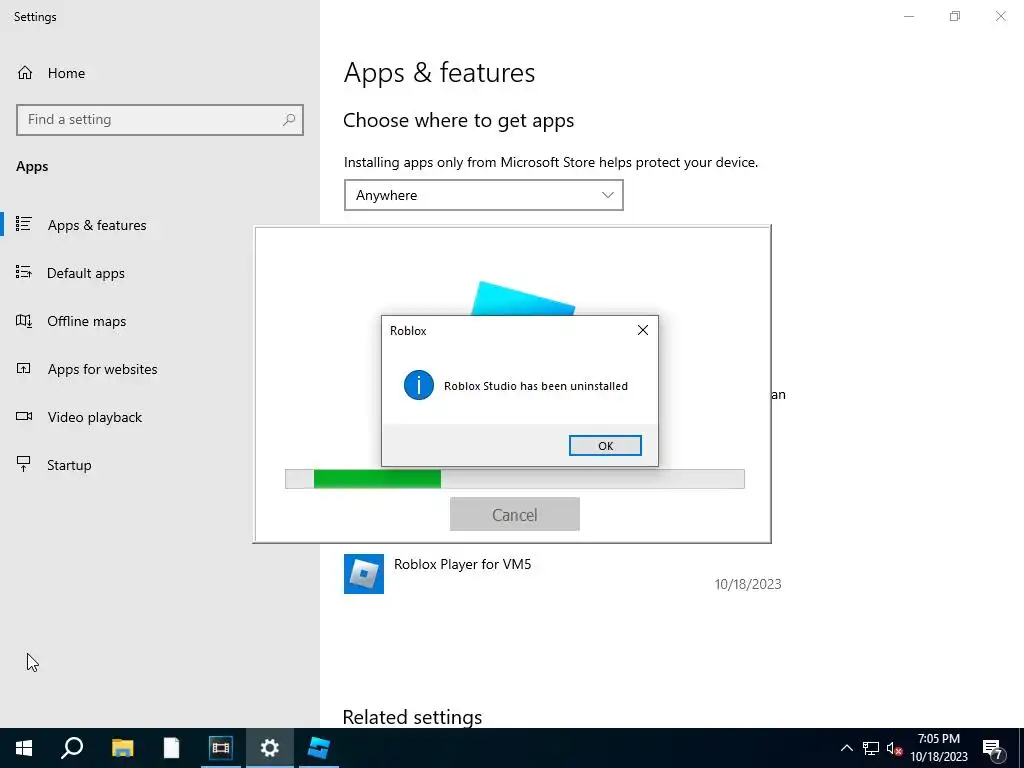Click the search magnifier in Find a setting
The height and width of the screenshot is (768, 1024).
pyautogui.click(x=289, y=120)
